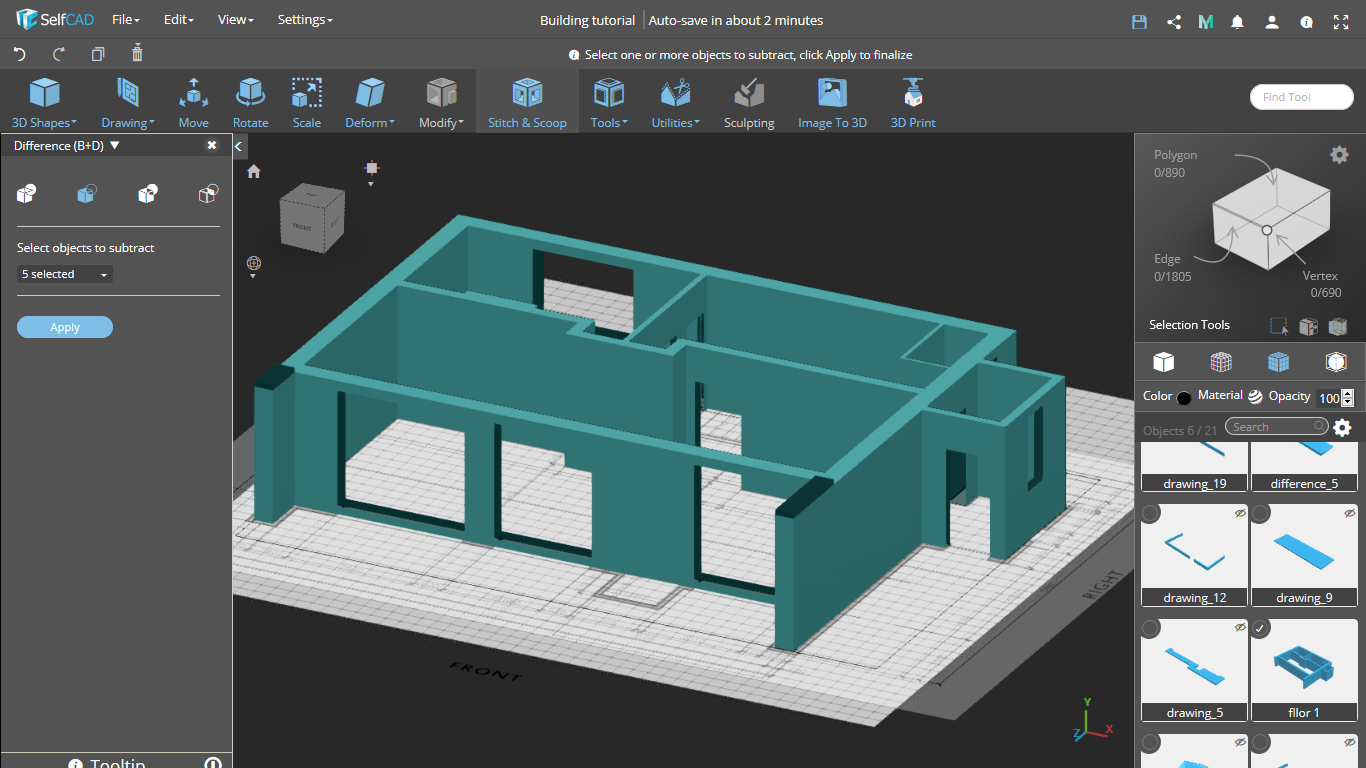
Task: Expand the Difference (B+D) panel arrow
Action: 115,145
